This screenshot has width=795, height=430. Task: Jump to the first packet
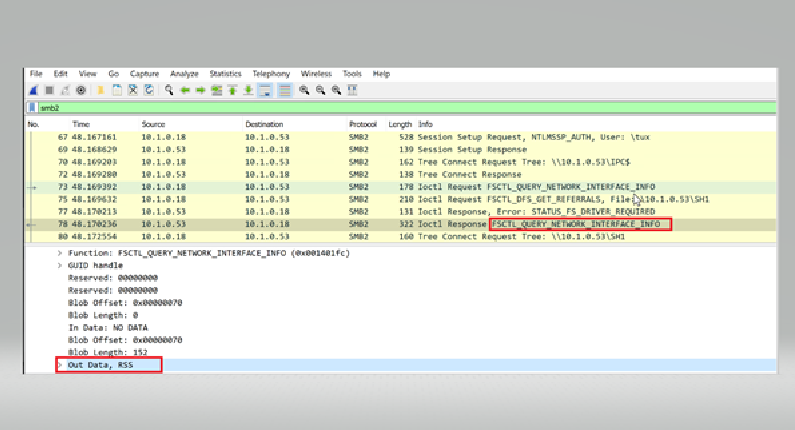[232, 90]
